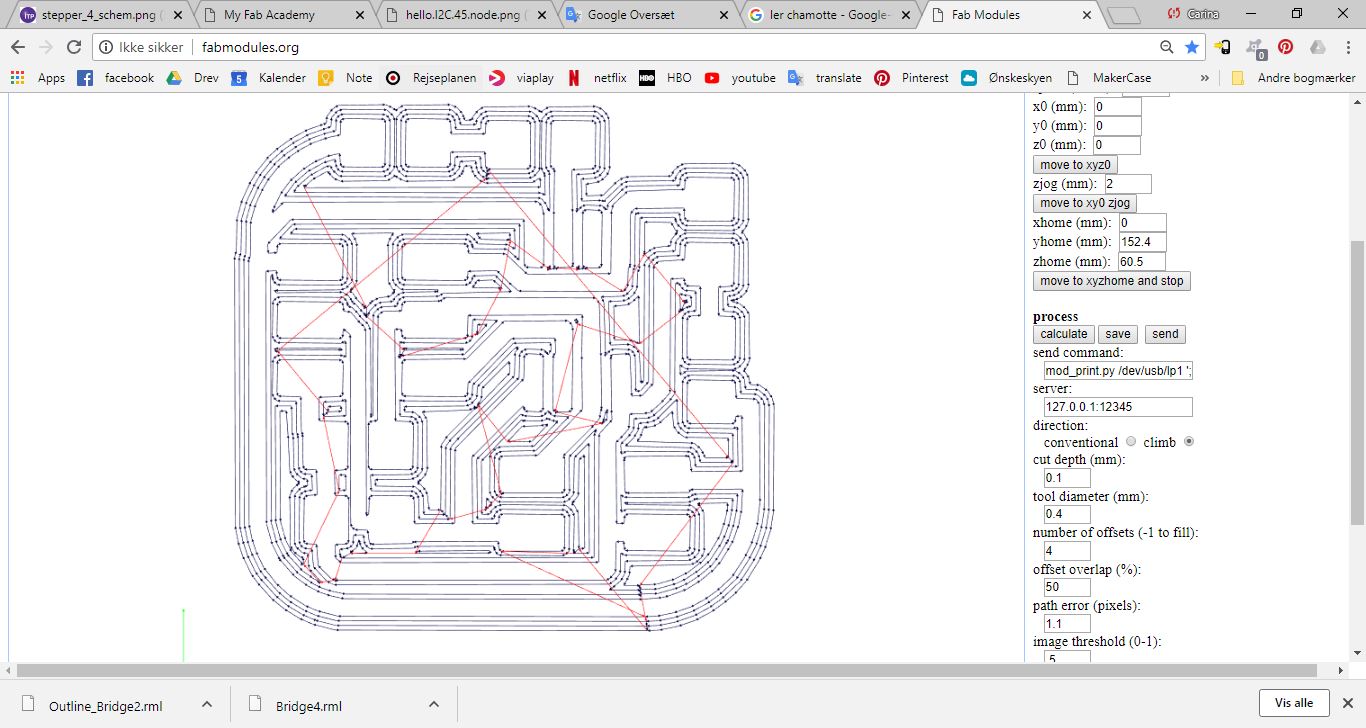1366x728 pixels.
Task: Open options arrow for Outline_Bridge2.rml download
Action: (x=207, y=704)
